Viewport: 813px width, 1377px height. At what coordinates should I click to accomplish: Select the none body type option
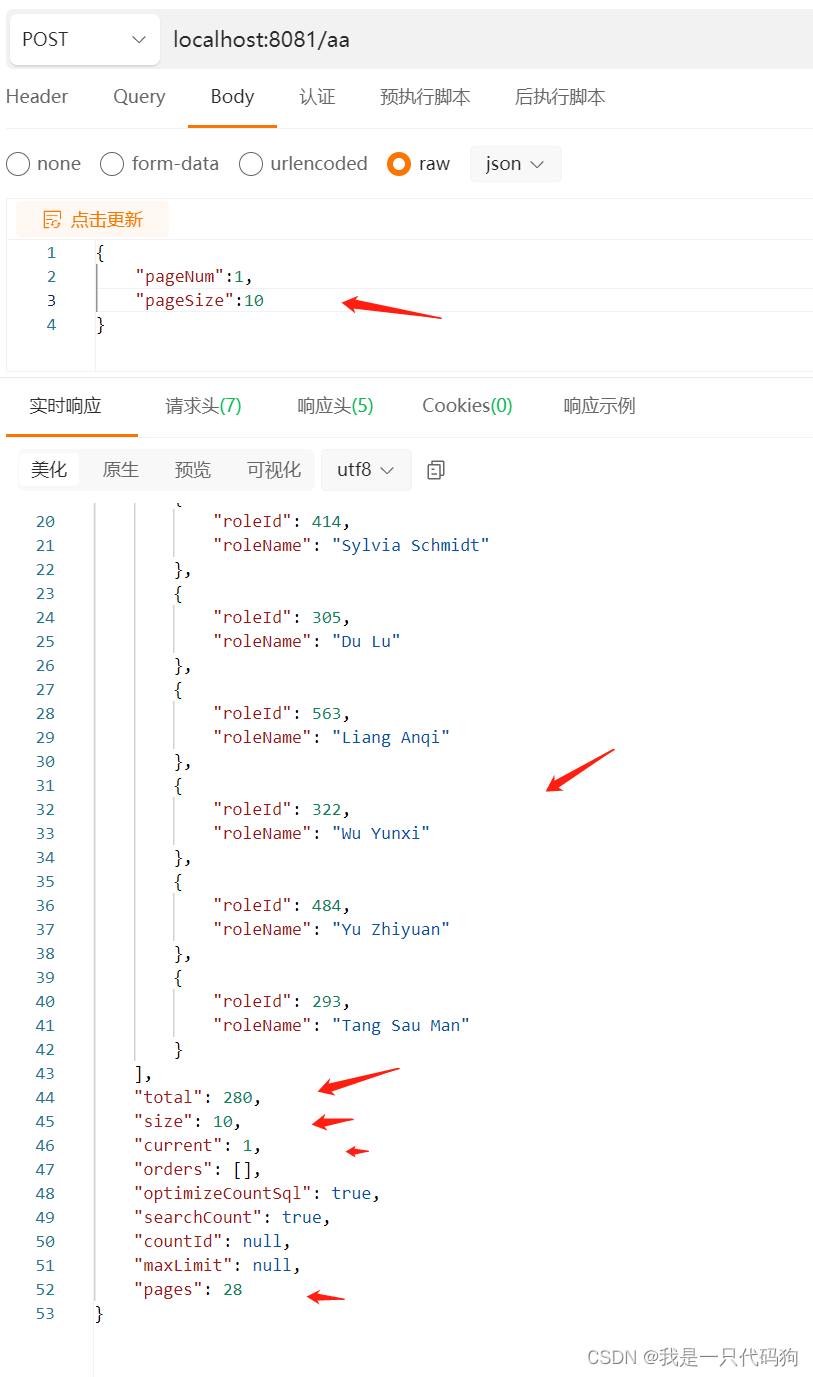[17, 163]
